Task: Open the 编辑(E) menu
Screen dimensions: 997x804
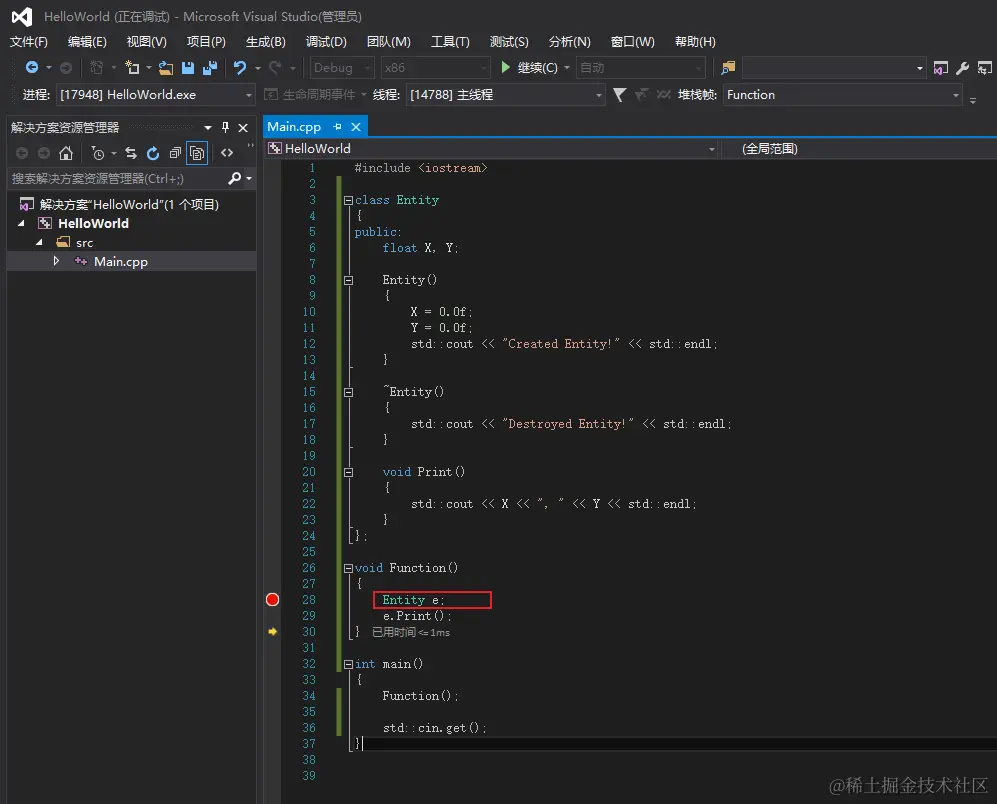Action: coord(87,41)
